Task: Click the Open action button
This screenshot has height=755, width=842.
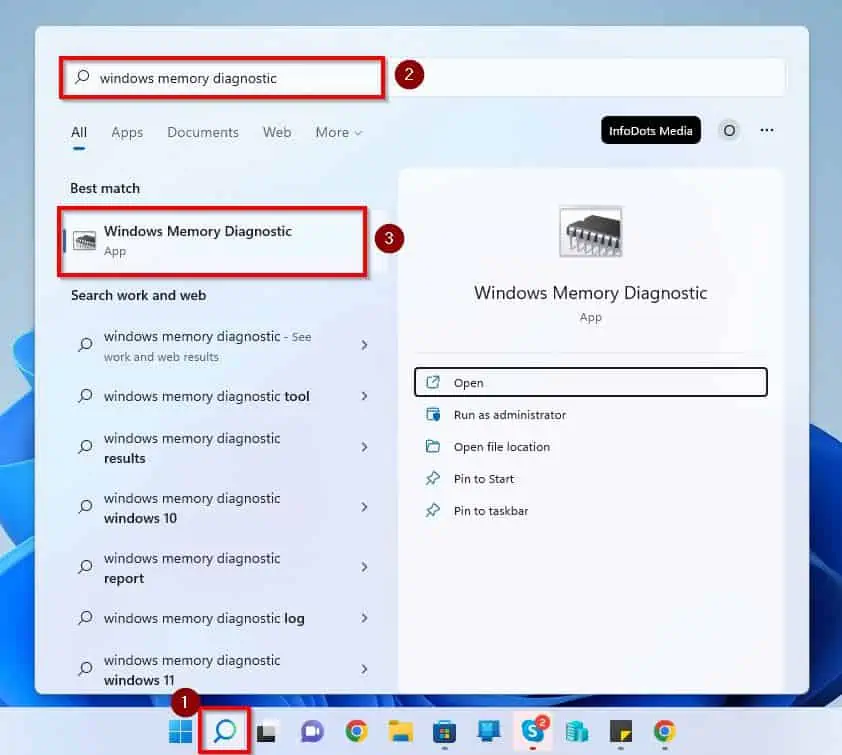Action: click(591, 382)
